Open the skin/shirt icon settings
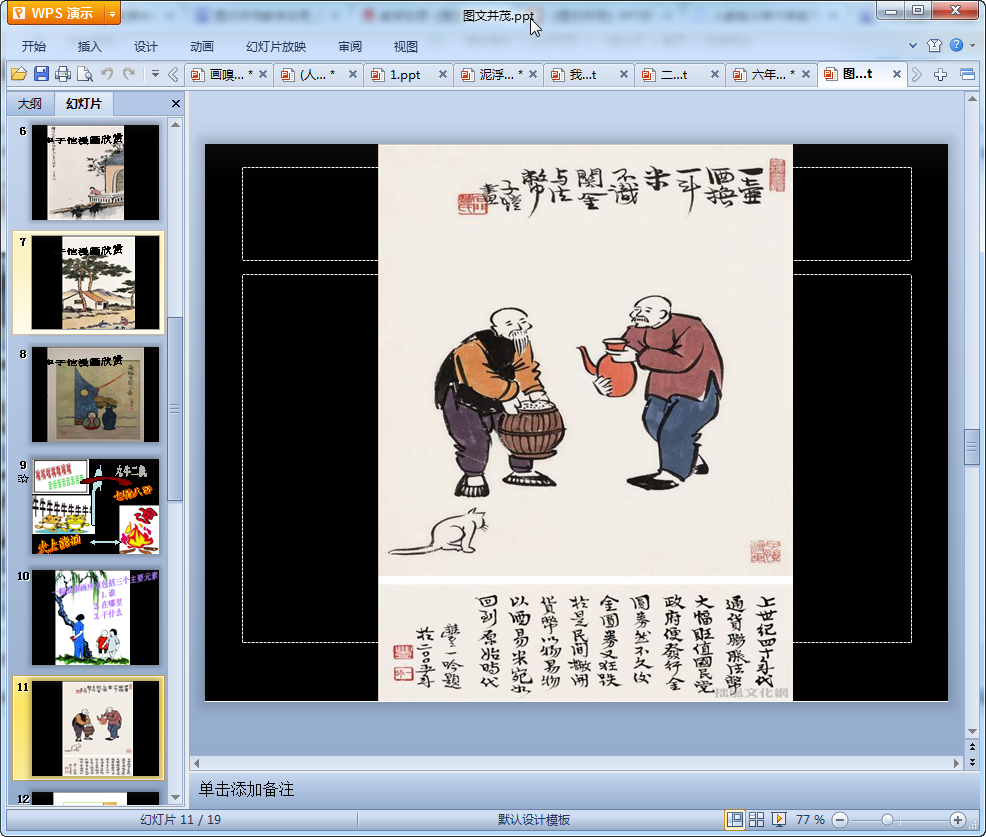 [x=934, y=45]
